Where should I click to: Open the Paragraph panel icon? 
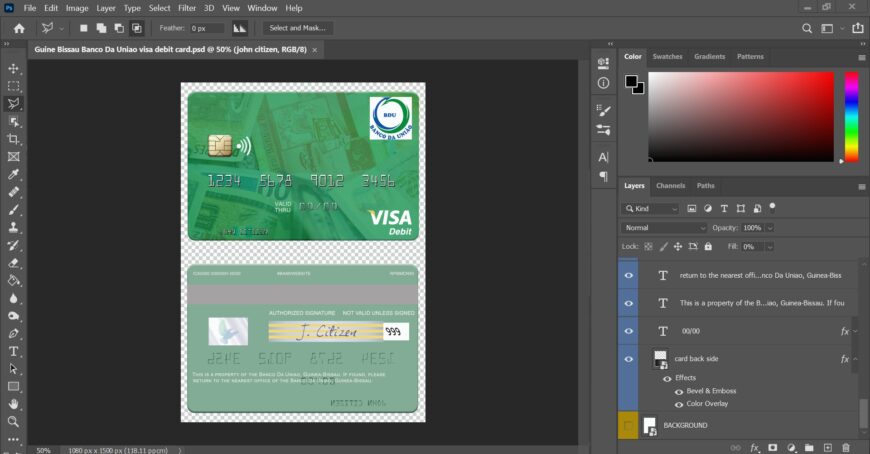point(603,176)
